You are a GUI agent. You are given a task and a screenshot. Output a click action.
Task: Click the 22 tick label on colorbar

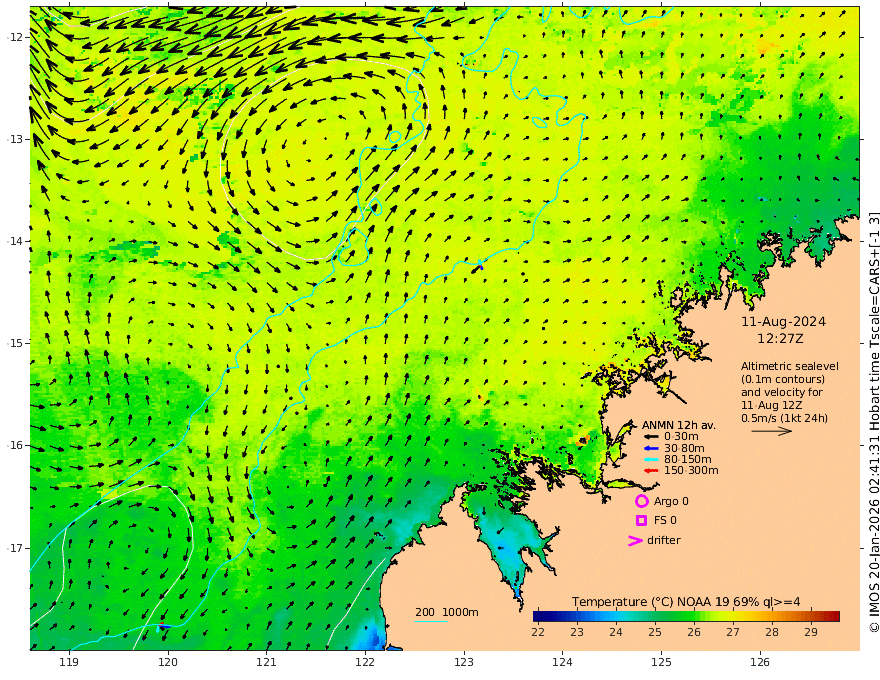538,632
